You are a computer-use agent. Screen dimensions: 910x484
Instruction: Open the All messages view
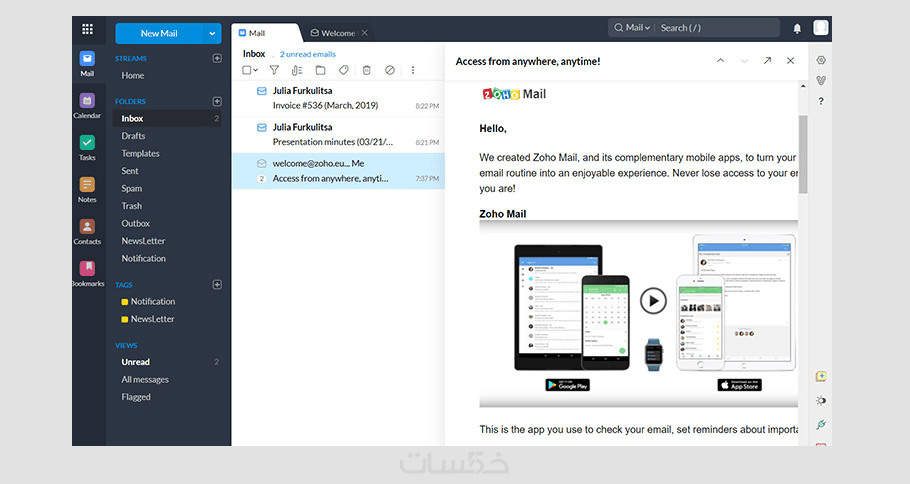145,380
